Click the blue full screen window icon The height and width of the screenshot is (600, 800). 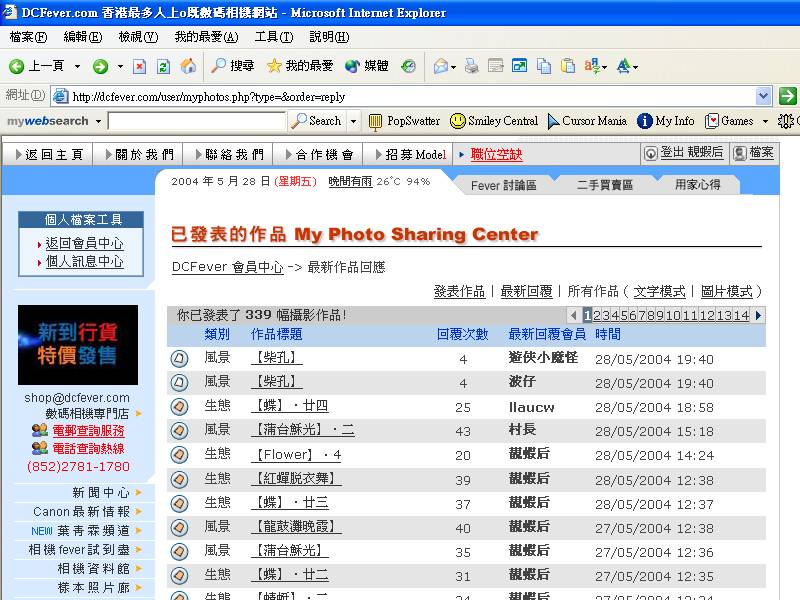tap(519, 66)
